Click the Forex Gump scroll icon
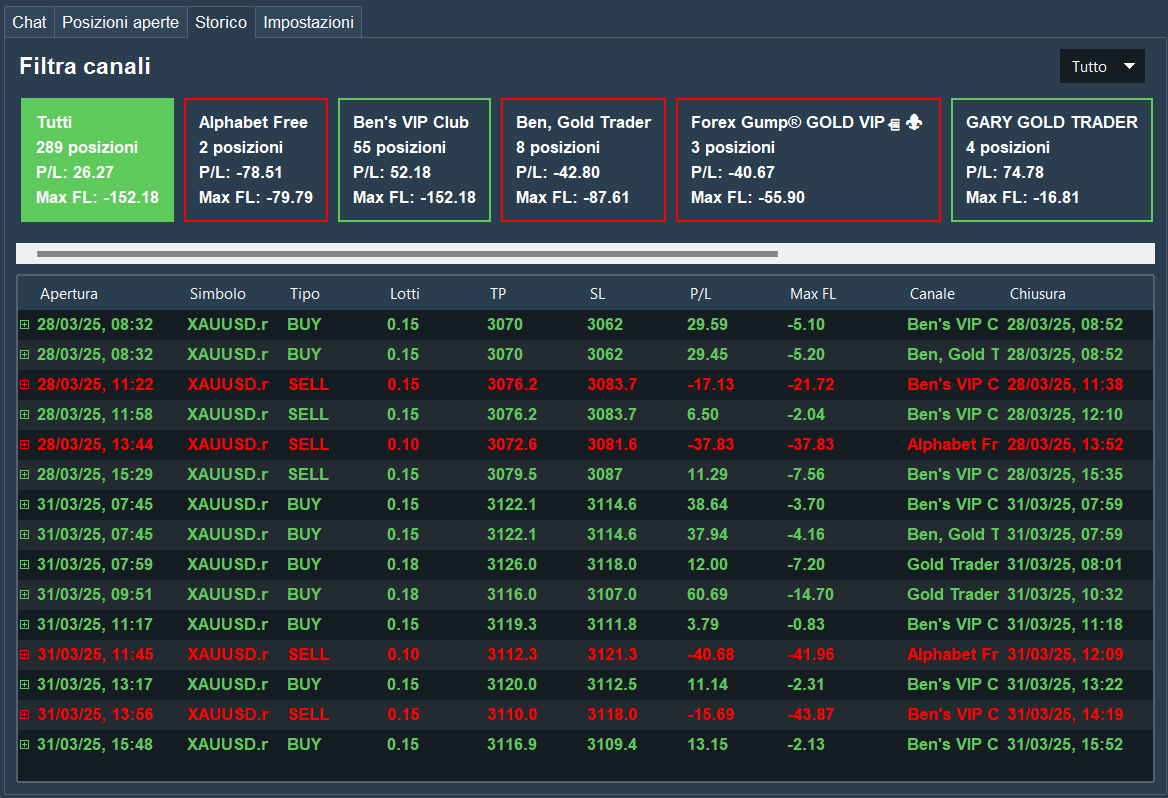The width and height of the screenshot is (1168, 798). tap(895, 123)
